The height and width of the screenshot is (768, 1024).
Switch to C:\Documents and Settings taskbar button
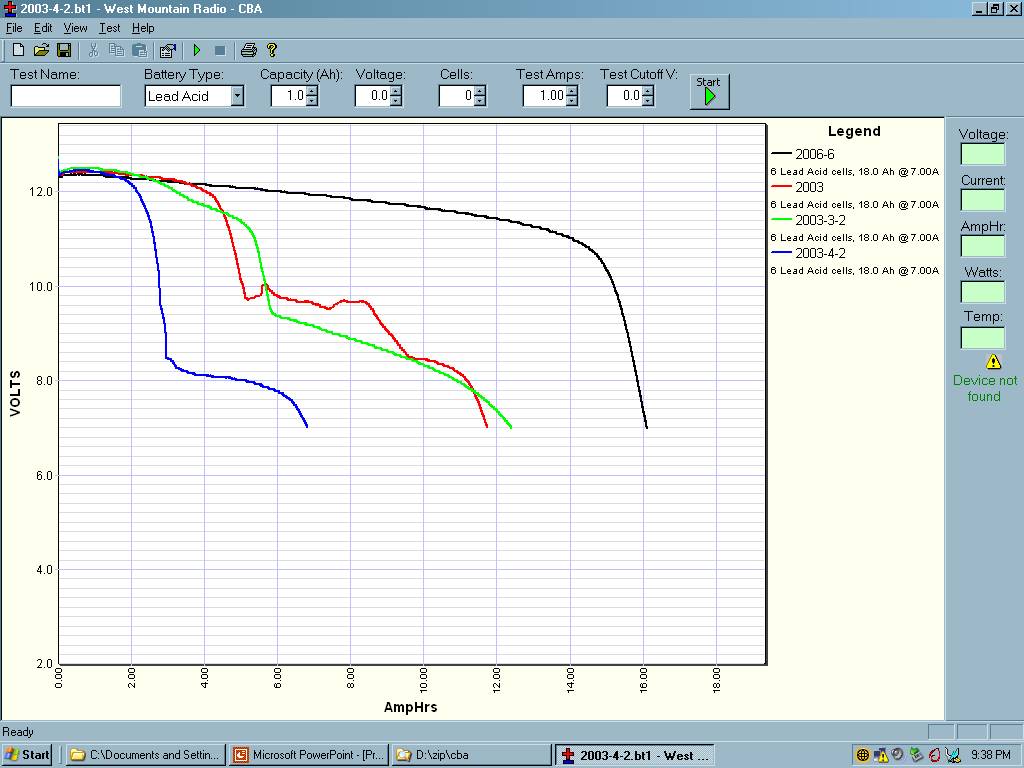pyautogui.click(x=146, y=755)
